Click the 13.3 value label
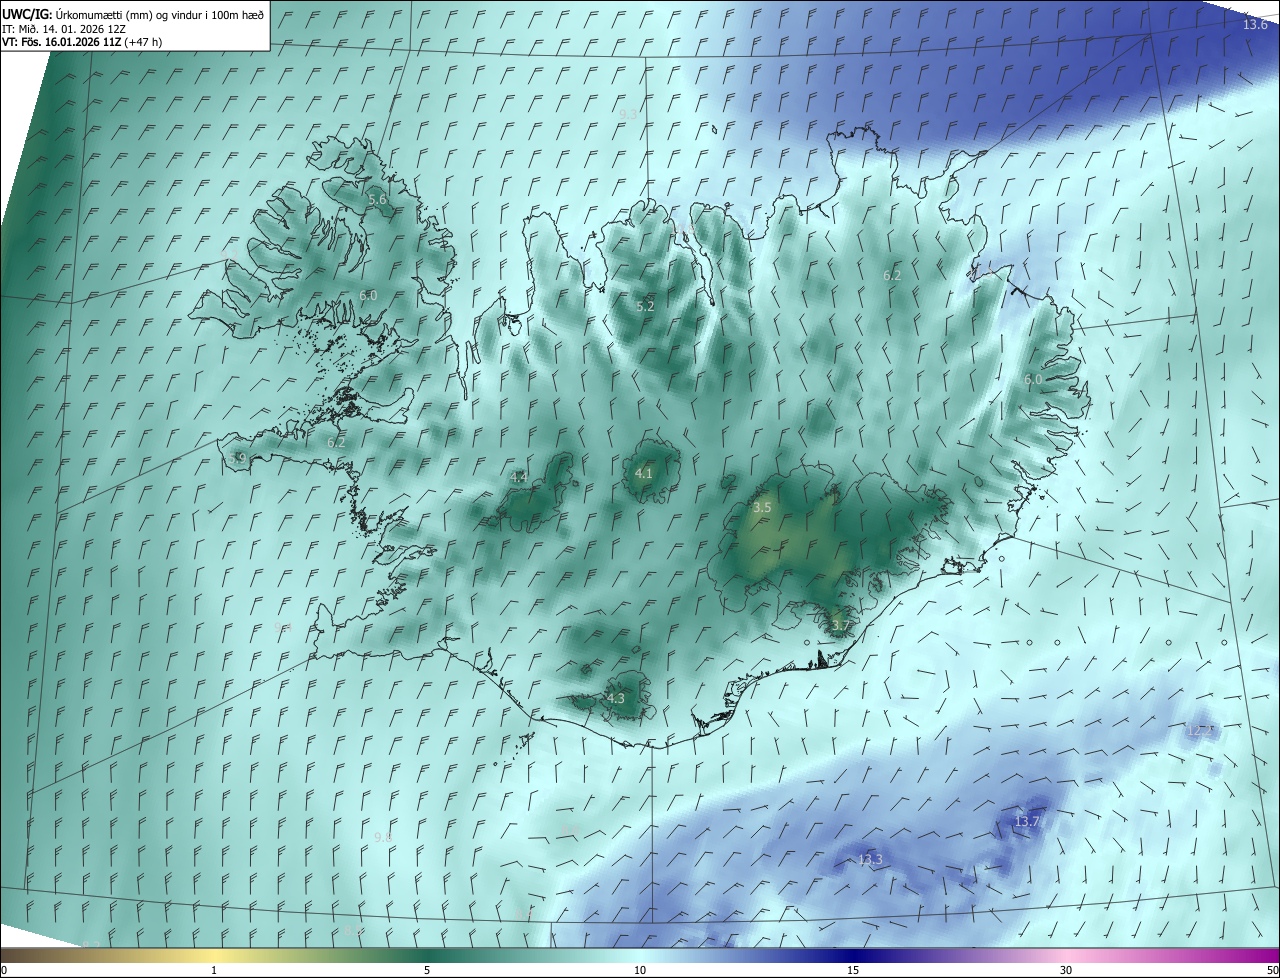This screenshot has width=1280, height=978. pyautogui.click(x=870, y=859)
